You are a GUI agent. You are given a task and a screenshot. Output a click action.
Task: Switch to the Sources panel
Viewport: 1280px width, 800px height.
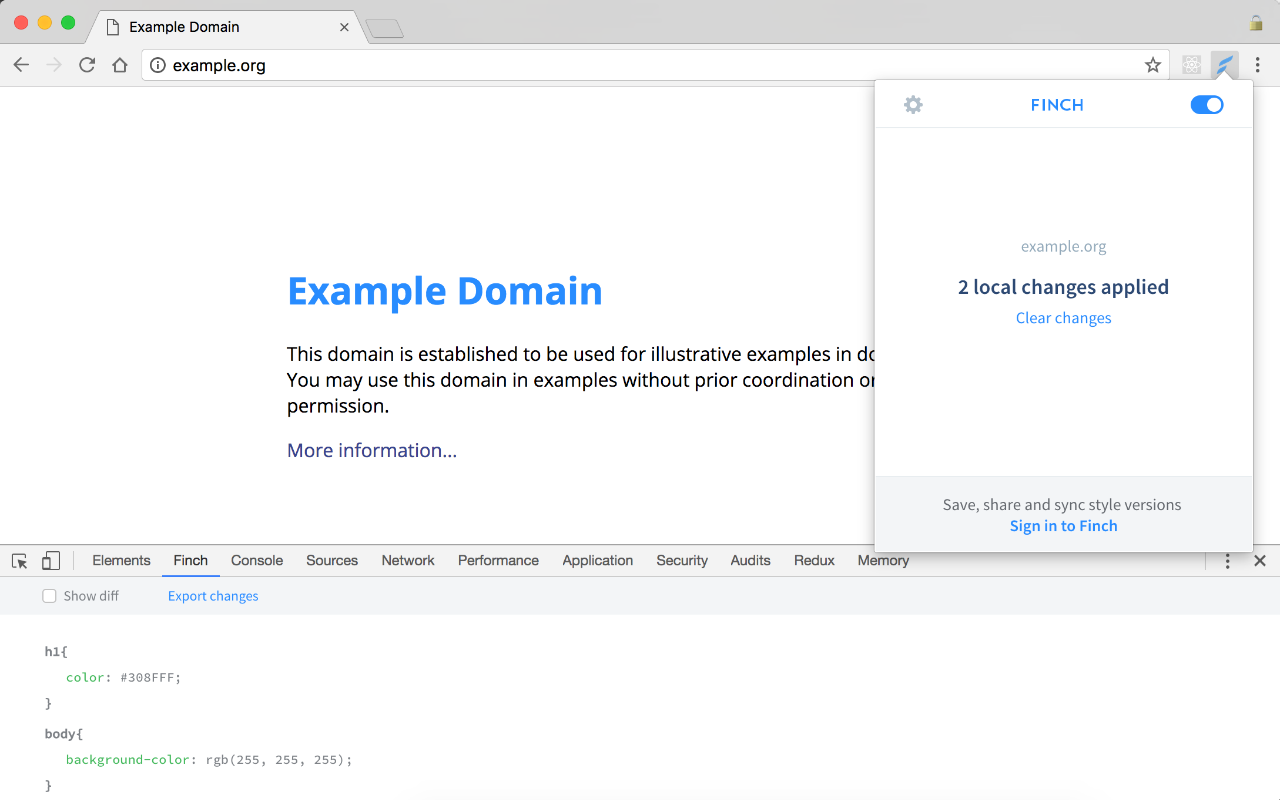[332, 561]
